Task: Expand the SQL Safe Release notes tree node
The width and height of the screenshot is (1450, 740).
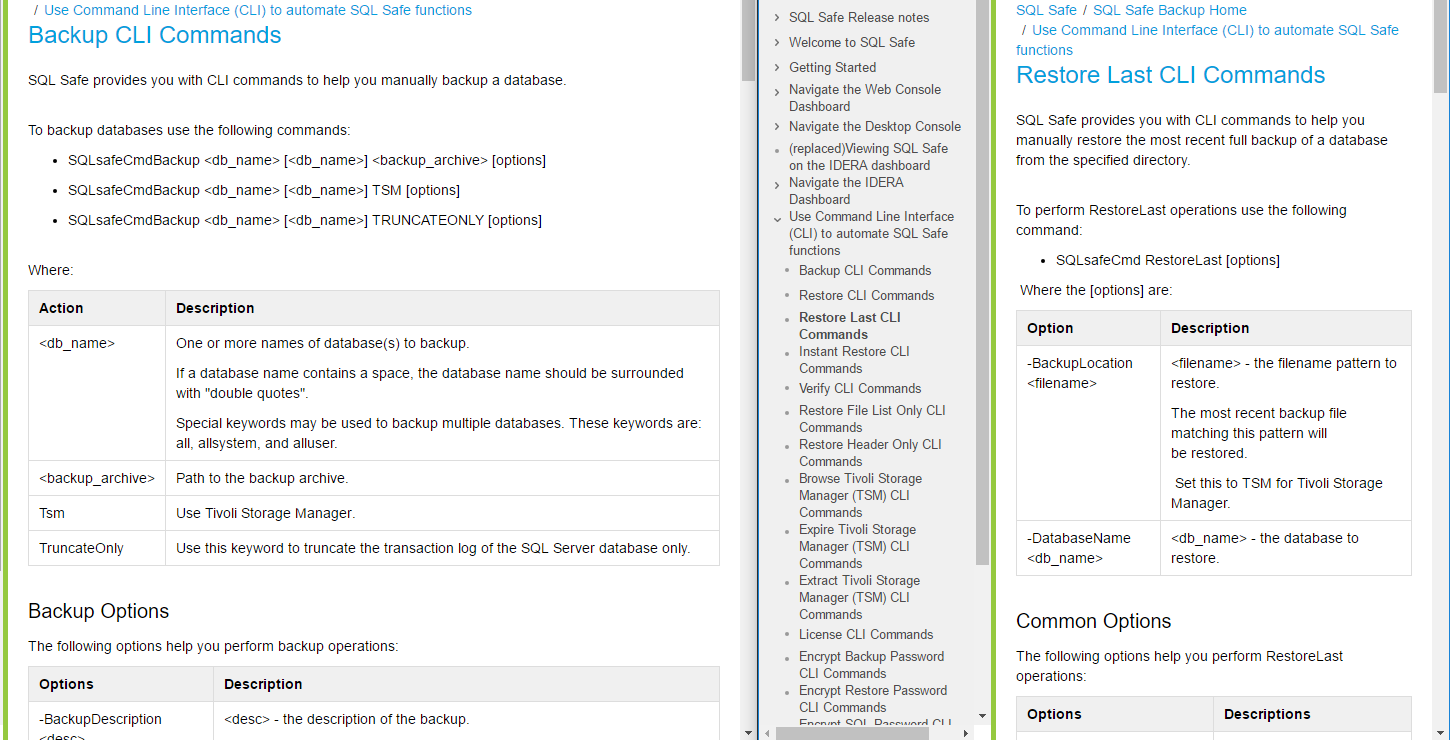Action: (777, 17)
